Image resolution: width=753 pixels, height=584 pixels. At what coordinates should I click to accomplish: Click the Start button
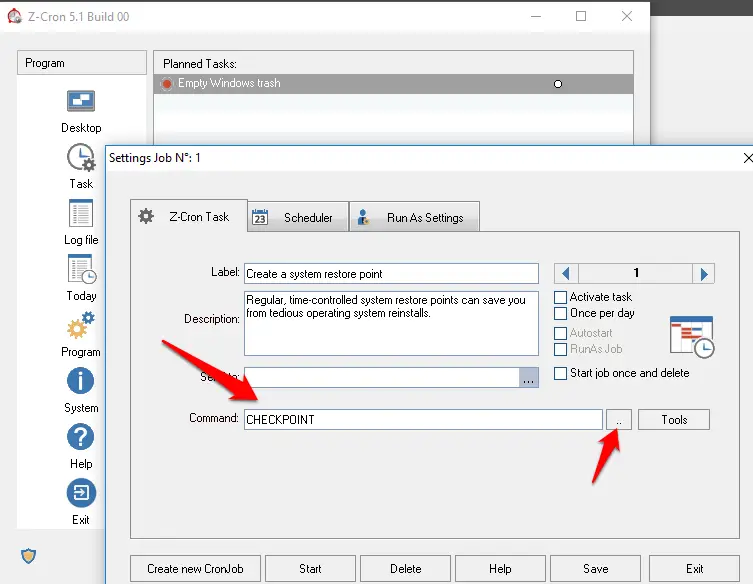point(310,569)
